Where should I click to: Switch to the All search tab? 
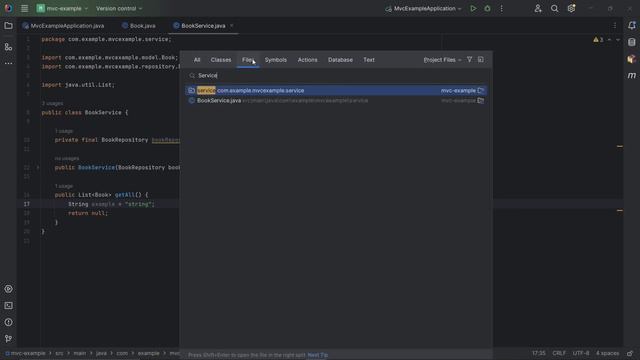click(197, 60)
